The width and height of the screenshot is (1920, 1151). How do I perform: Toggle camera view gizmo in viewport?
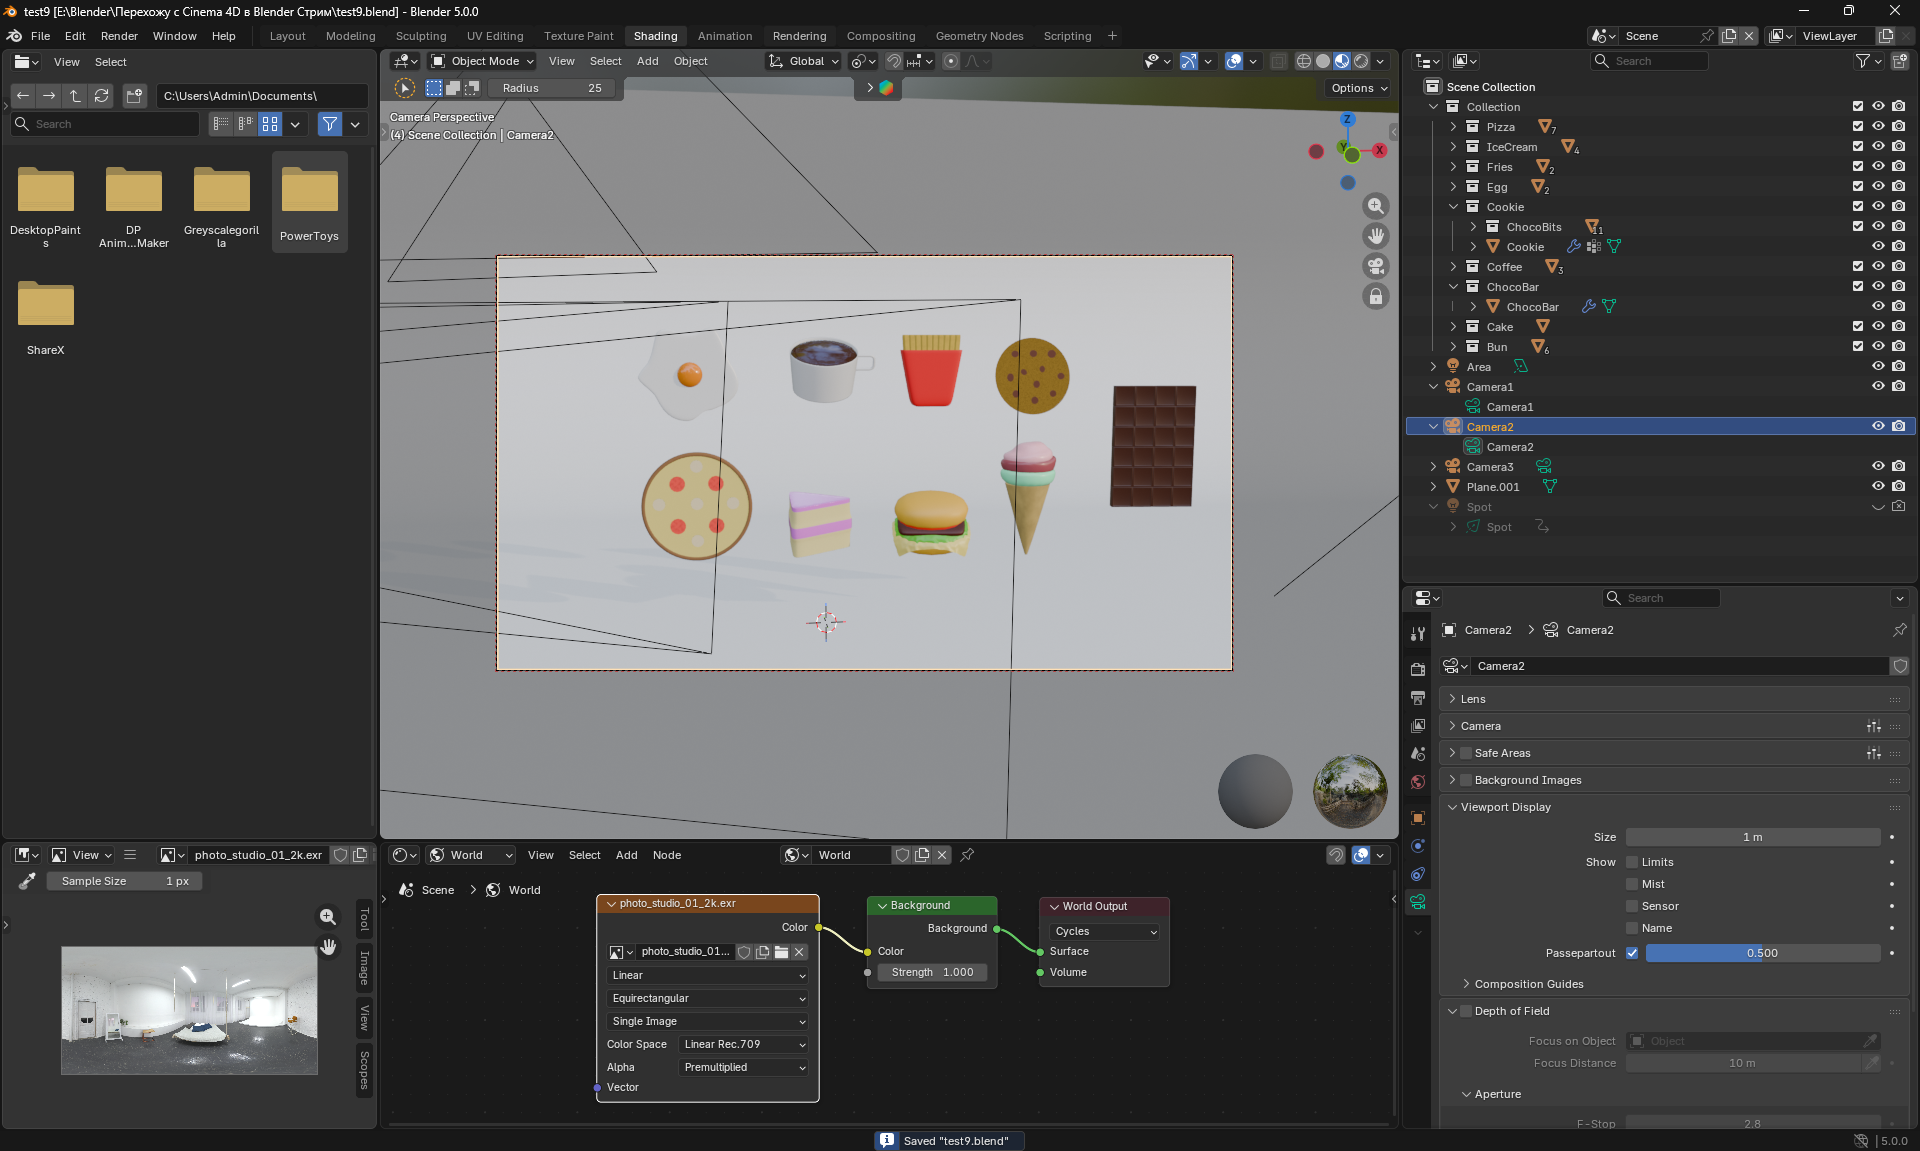[1376, 266]
